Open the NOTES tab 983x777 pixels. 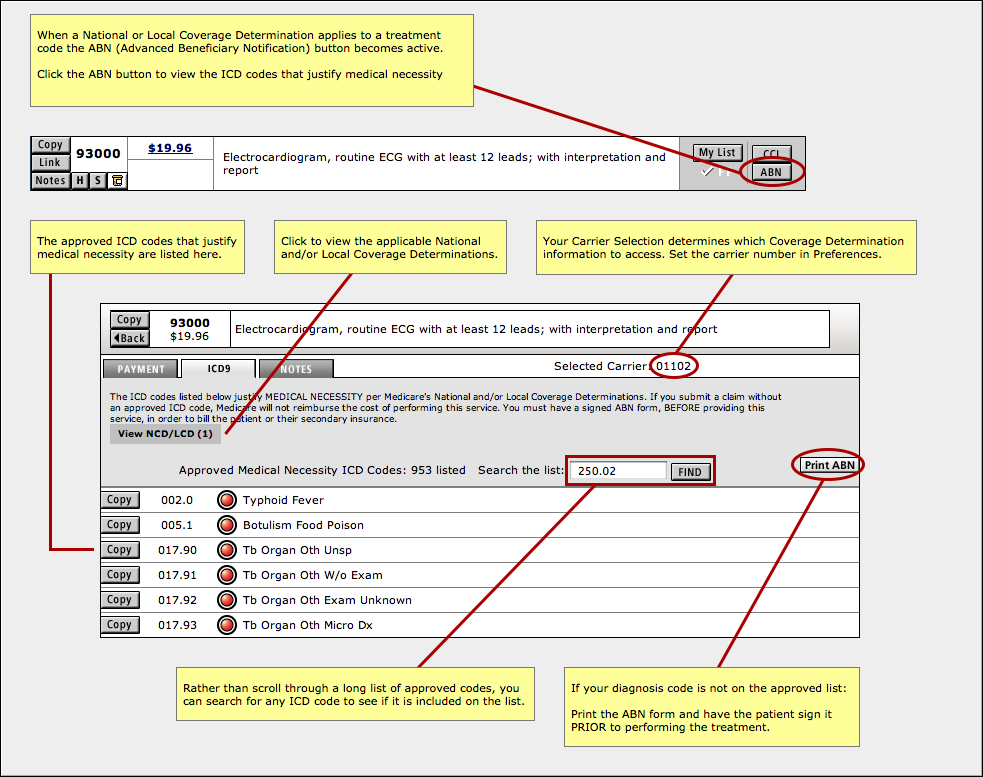tap(296, 369)
